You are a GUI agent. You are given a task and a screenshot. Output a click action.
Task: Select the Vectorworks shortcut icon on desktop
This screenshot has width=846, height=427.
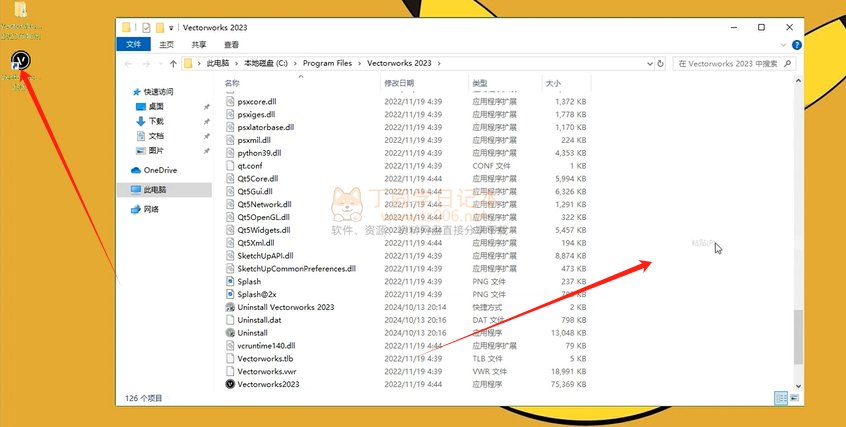pos(21,60)
